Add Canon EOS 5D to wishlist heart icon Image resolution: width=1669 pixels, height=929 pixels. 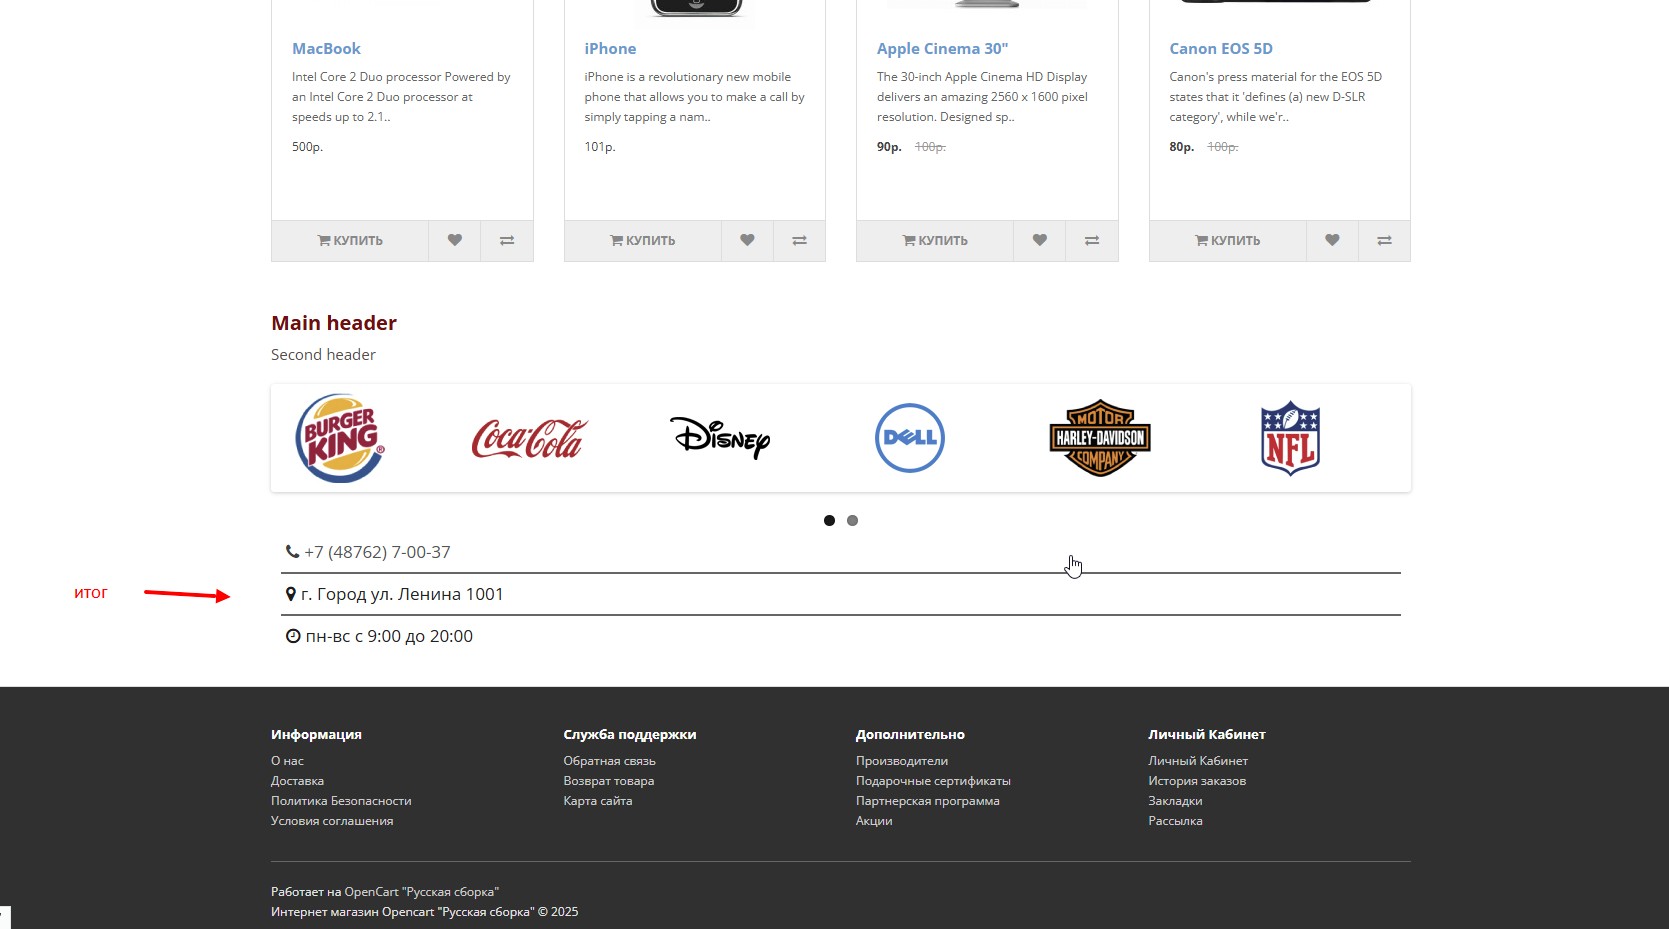pyautogui.click(x=1332, y=240)
